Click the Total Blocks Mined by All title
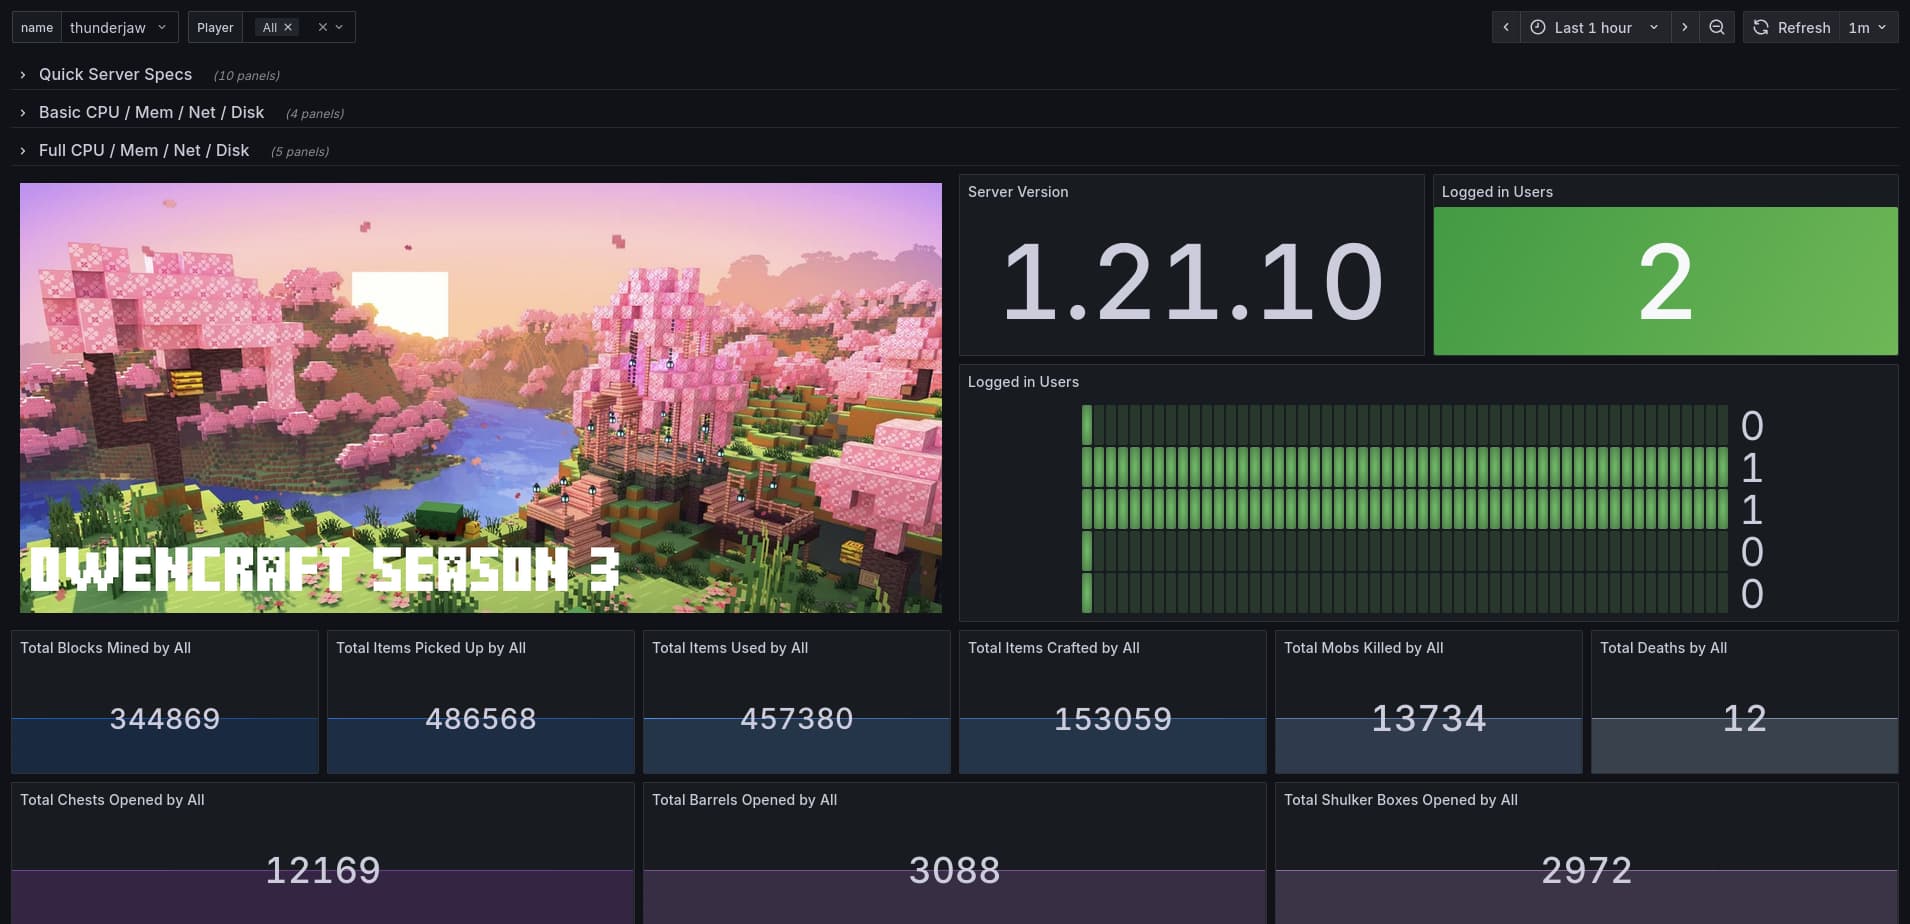Viewport: 1910px width, 924px height. (x=105, y=648)
